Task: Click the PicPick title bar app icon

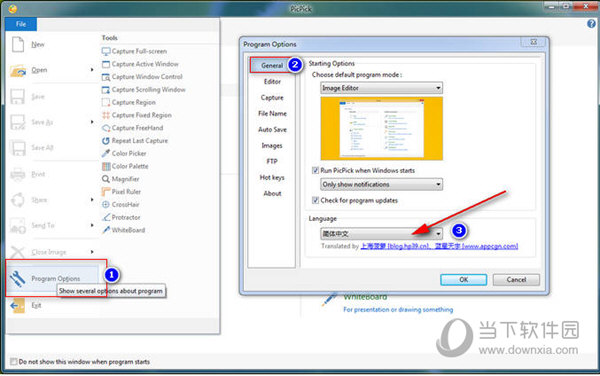Action: 13,8
